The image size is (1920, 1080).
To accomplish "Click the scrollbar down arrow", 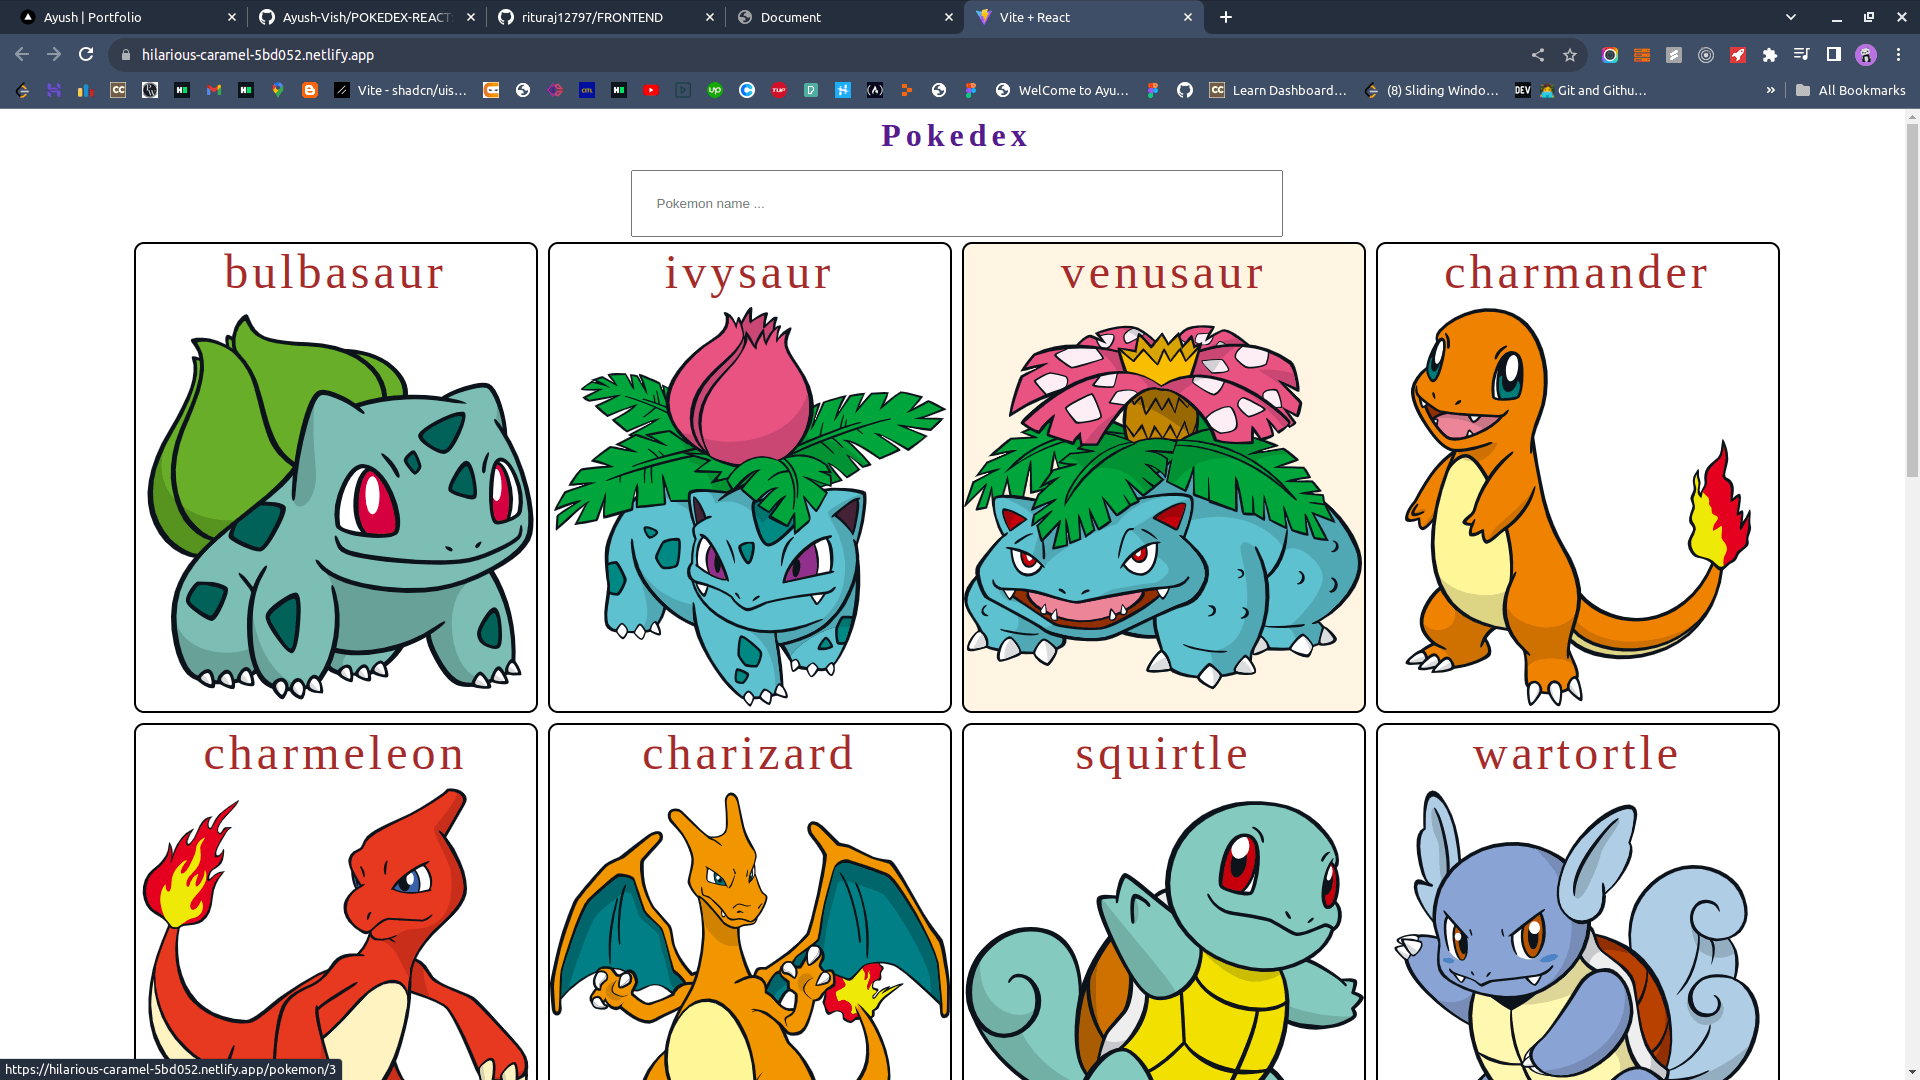I will point(1912,1072).
